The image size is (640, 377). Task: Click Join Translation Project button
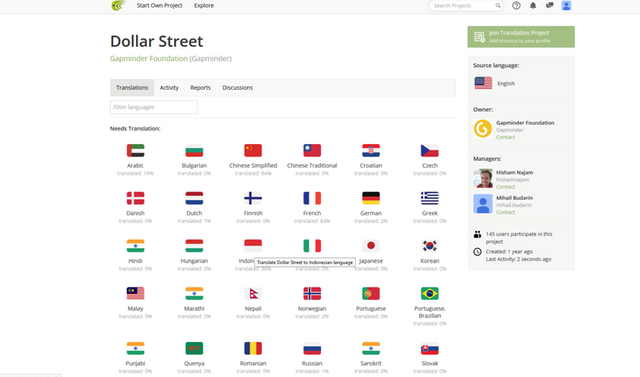(x=521, y=37)
